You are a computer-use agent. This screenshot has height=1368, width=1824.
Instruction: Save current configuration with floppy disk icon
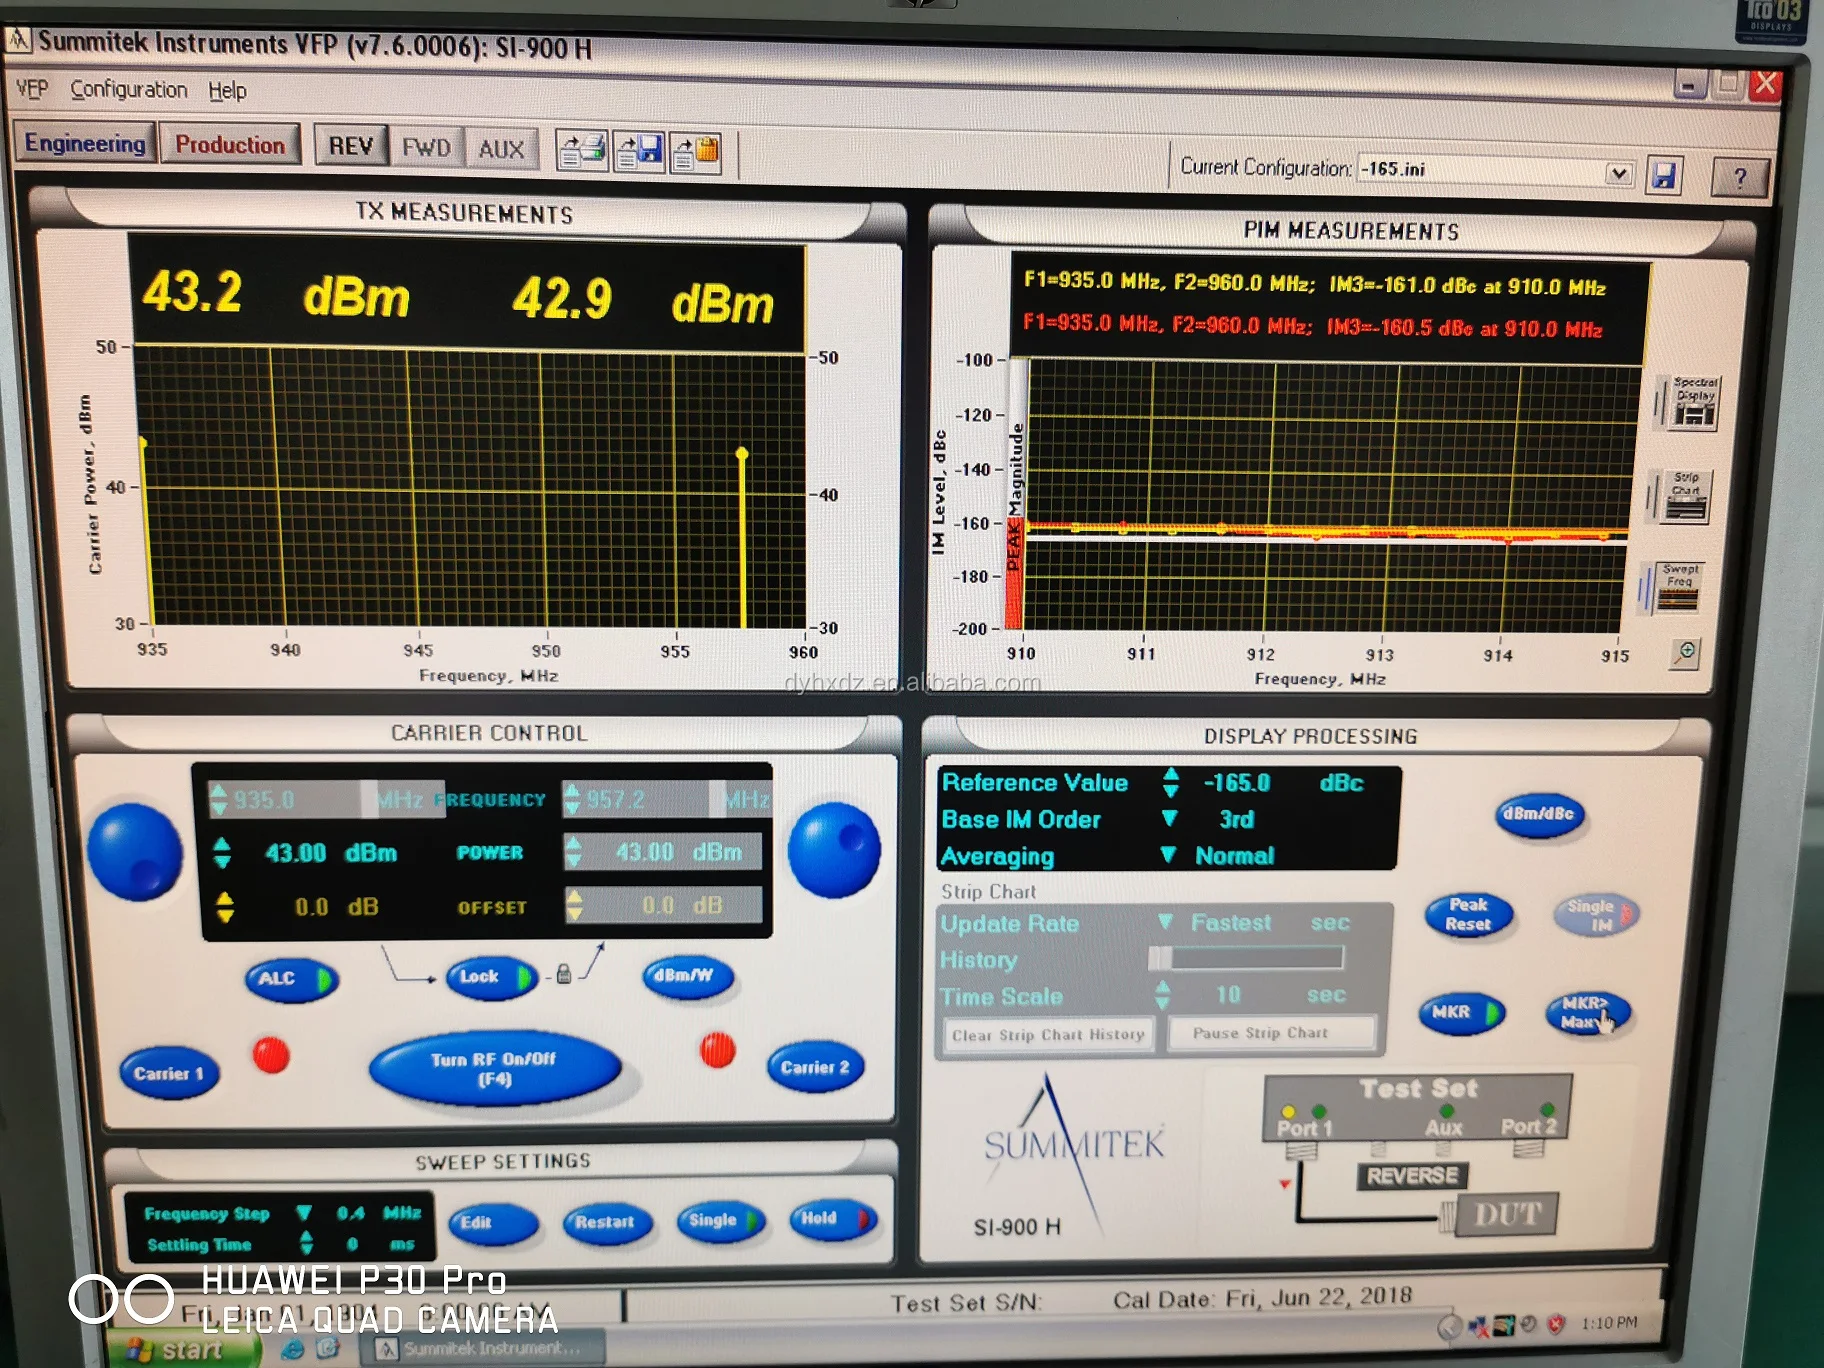[x=1664, y=176]
